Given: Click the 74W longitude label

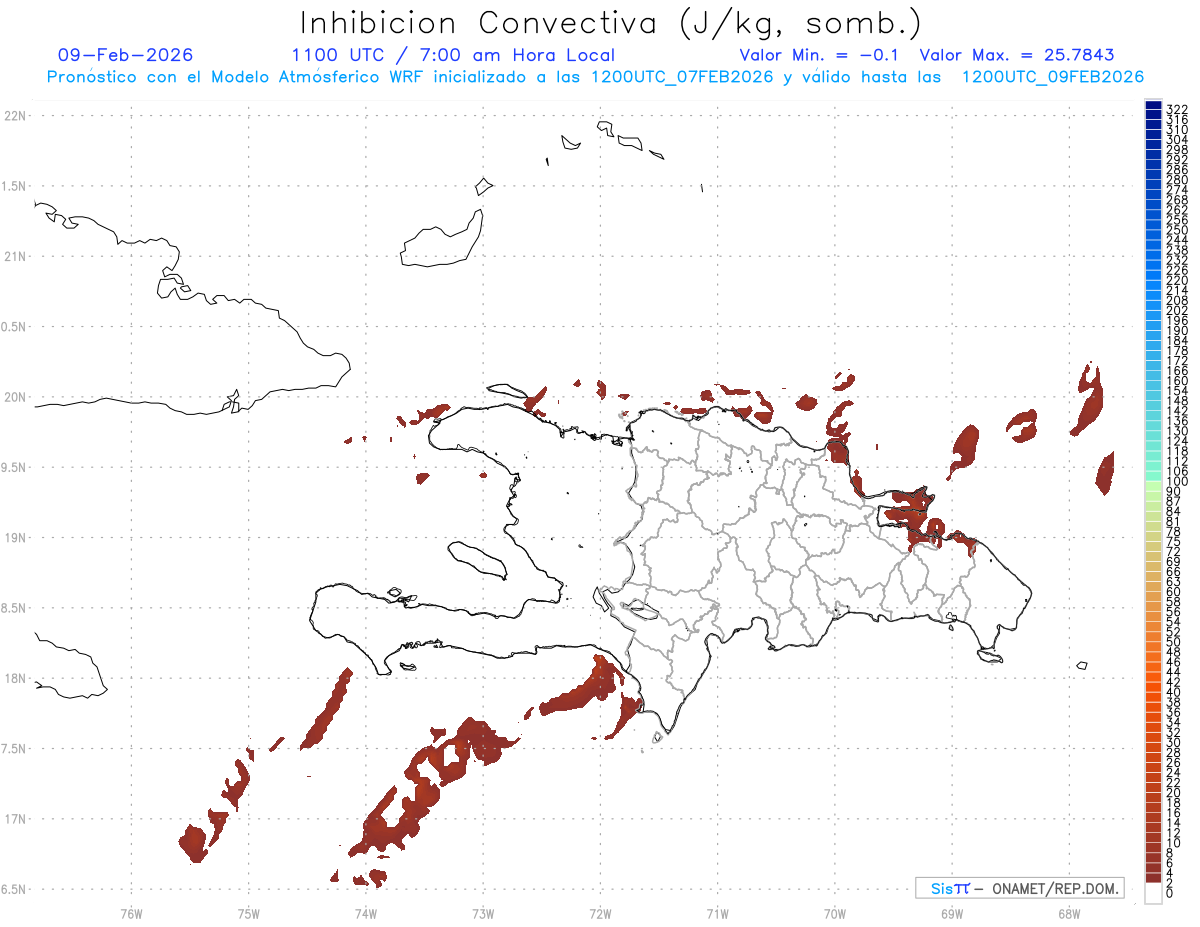Looking at the screenshot, I should [x=365, y=913].
